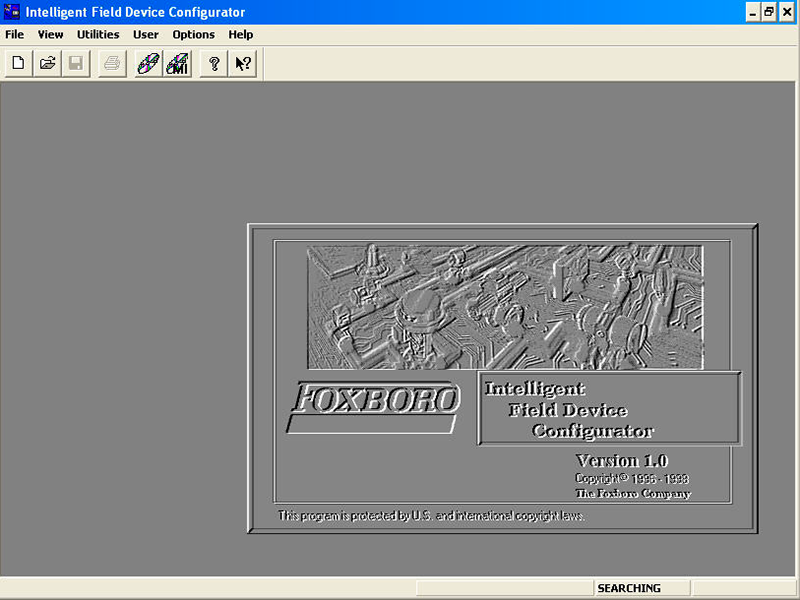This screenshot has width=800, height=600.
Task: Click the Save floppy disk icon
Action: [76, 63]
